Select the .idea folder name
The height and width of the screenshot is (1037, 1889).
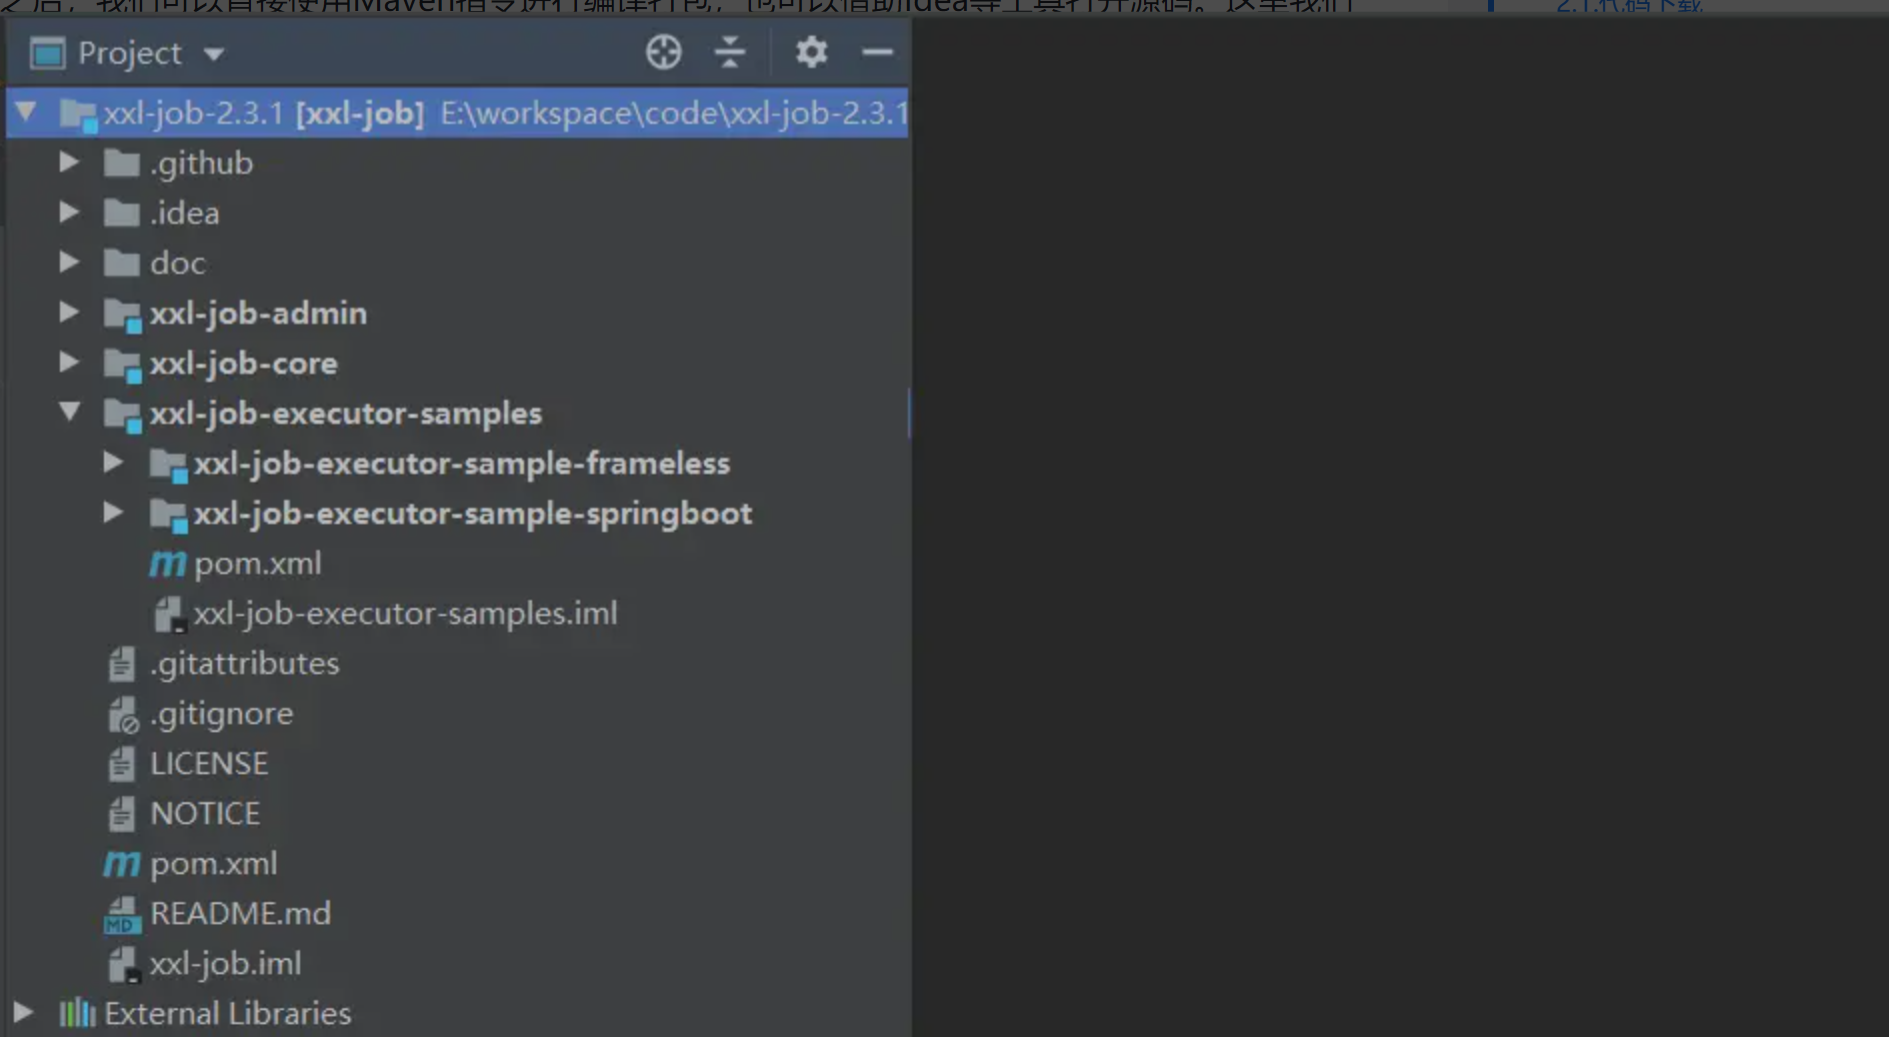click(184, 213)
